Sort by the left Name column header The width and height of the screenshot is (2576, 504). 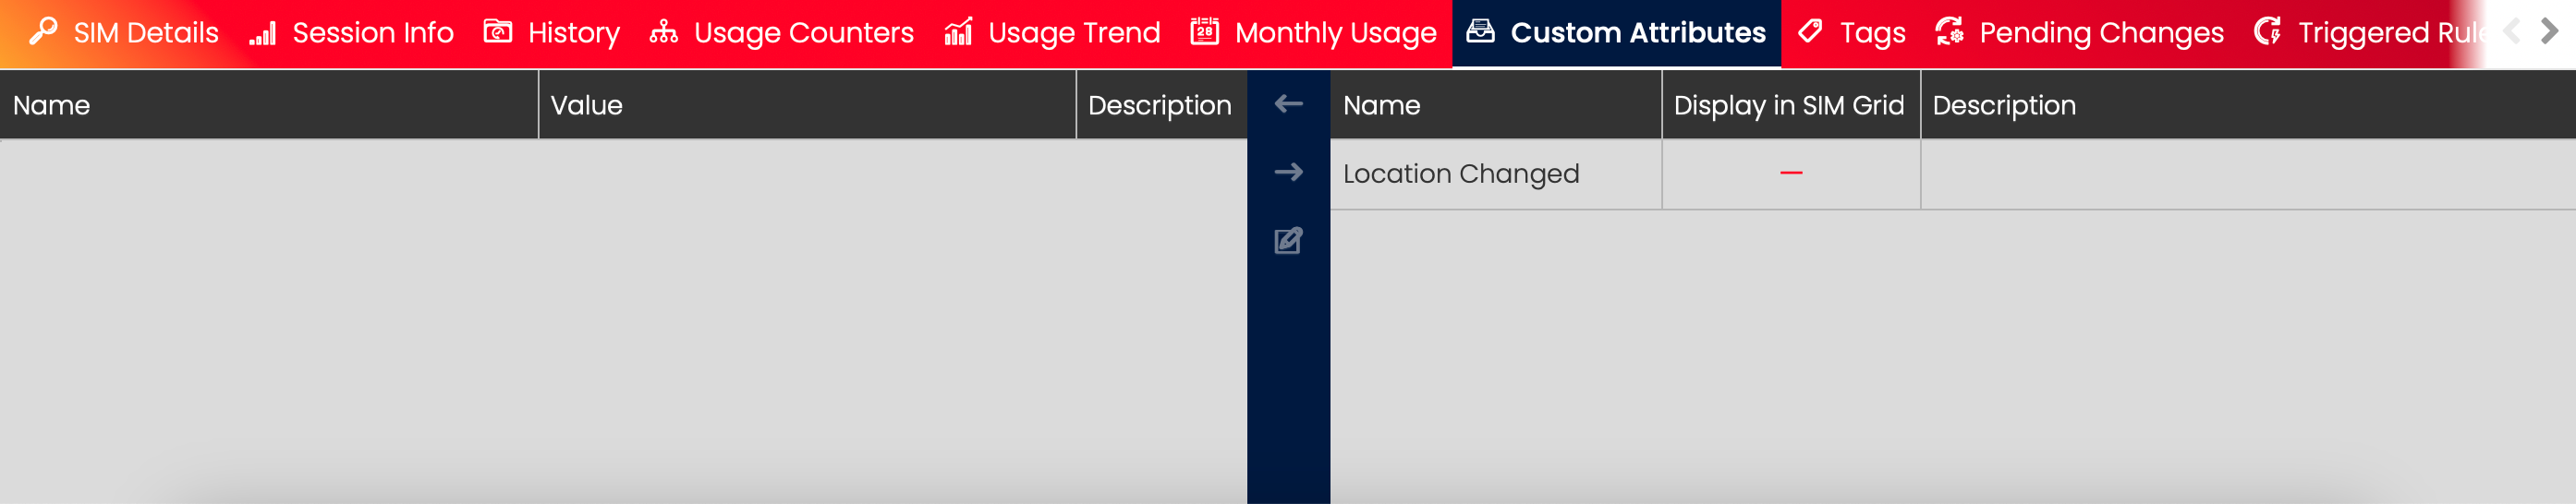[x=52, y=105]
